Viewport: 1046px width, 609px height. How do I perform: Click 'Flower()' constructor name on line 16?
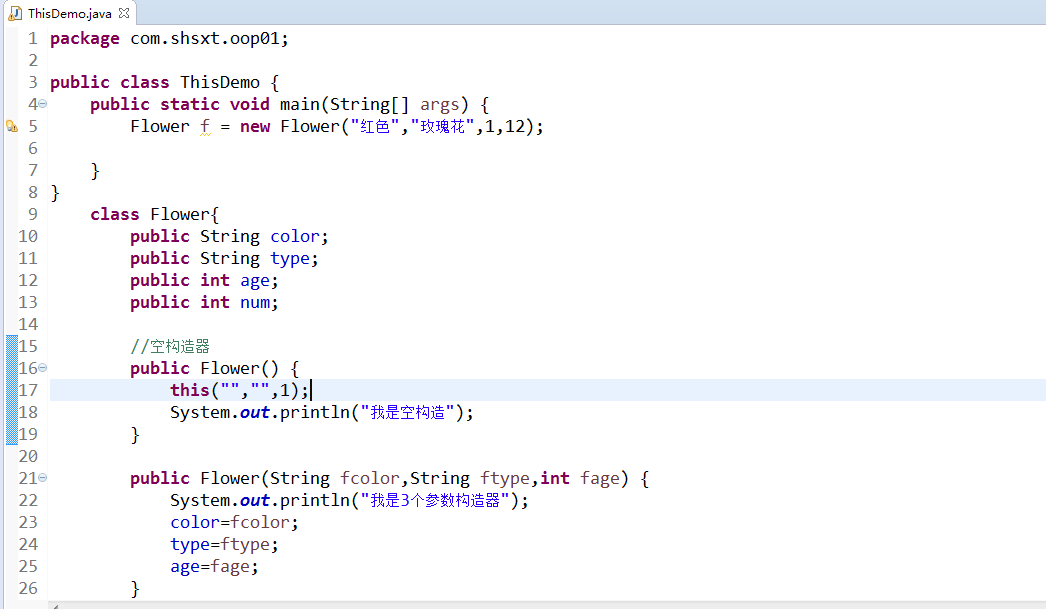pos(239,368)
